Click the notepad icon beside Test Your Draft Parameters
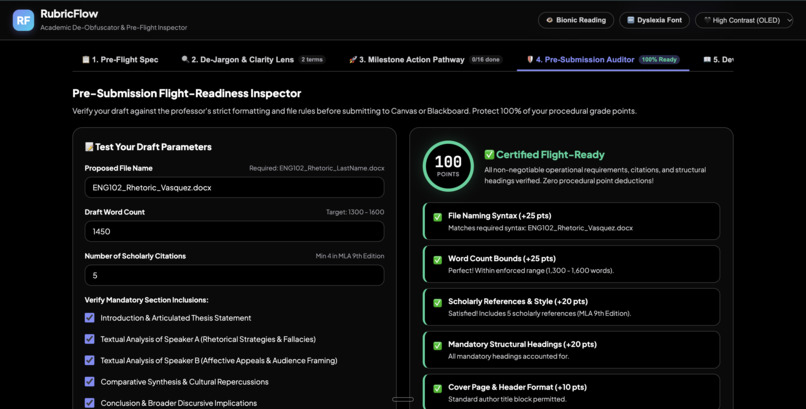 (89, 147)
